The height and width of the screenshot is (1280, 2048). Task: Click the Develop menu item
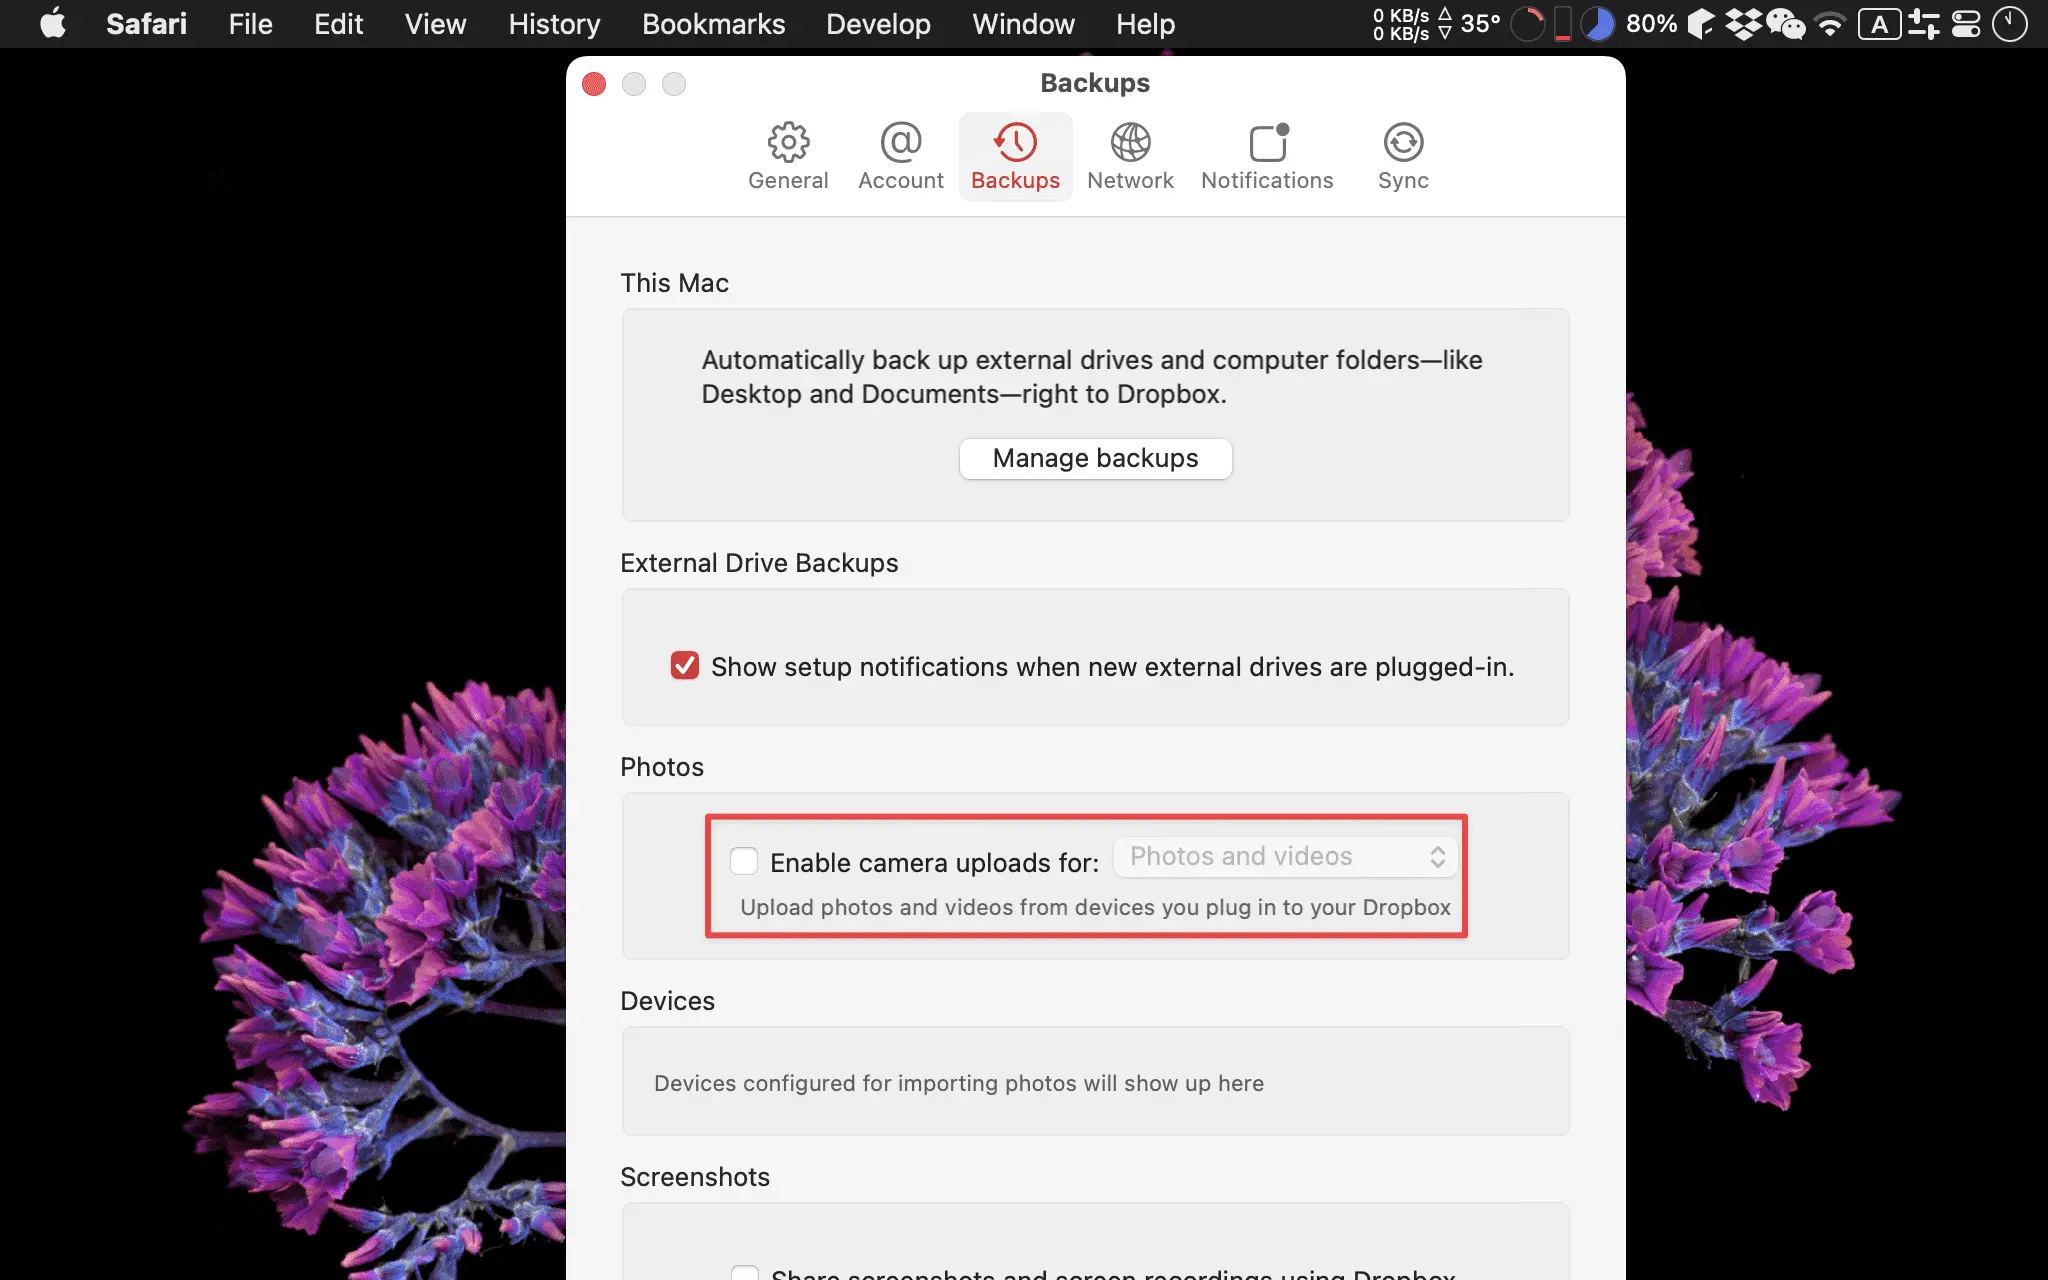click(880, 24)
